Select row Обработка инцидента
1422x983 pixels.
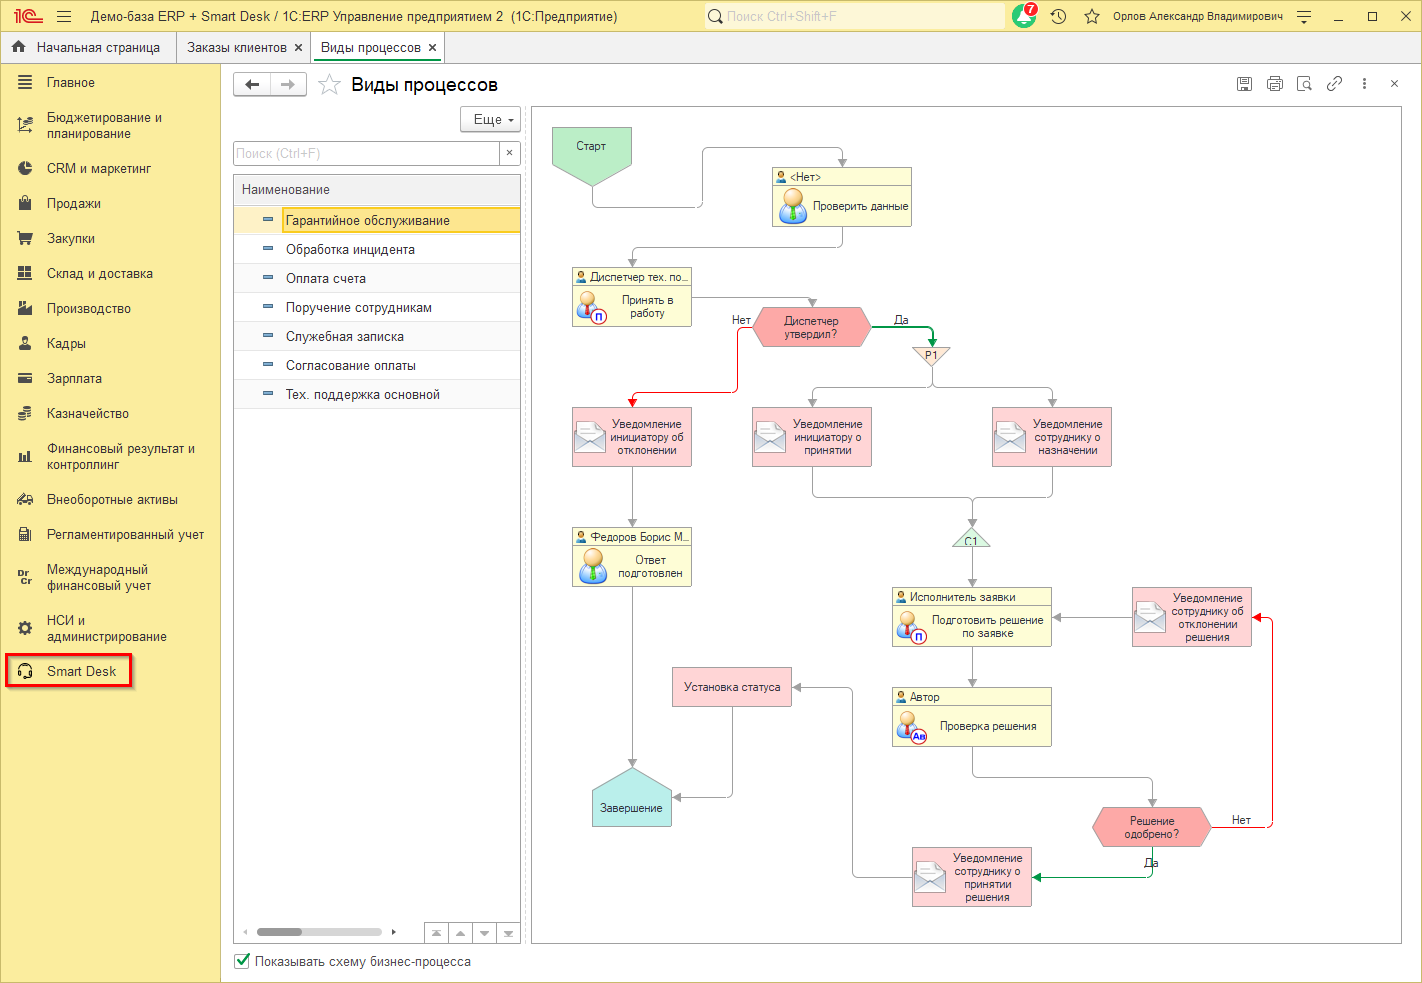click(x=377, y=250)
